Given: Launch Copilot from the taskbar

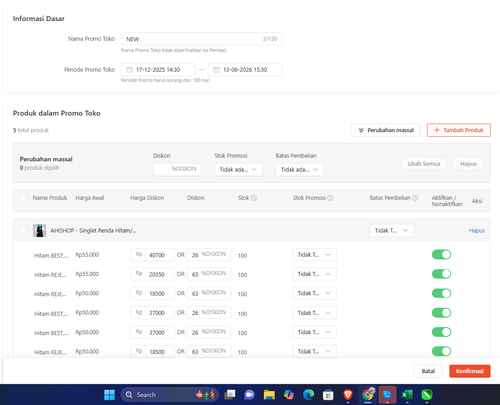Looking at the screenshot, I should click(289, 395).
